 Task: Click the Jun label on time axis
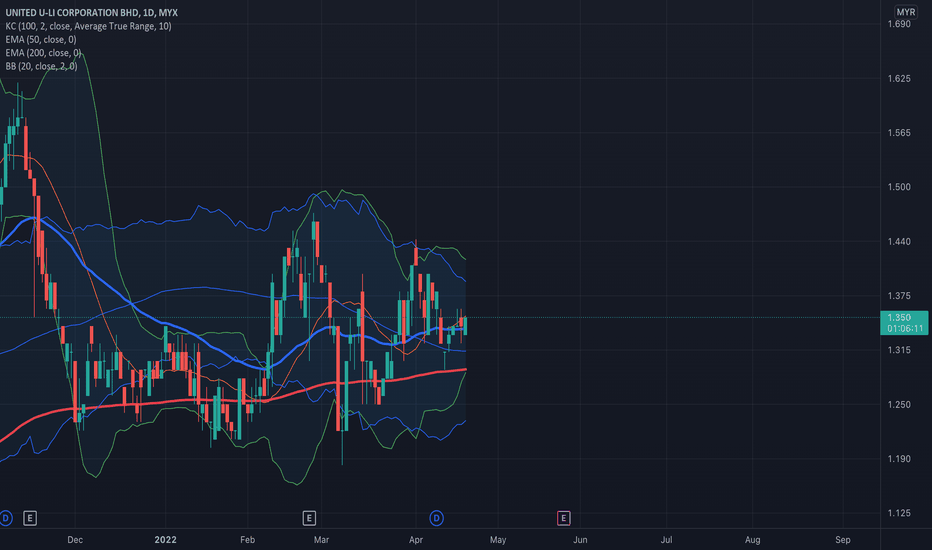[x=580, y=540]
